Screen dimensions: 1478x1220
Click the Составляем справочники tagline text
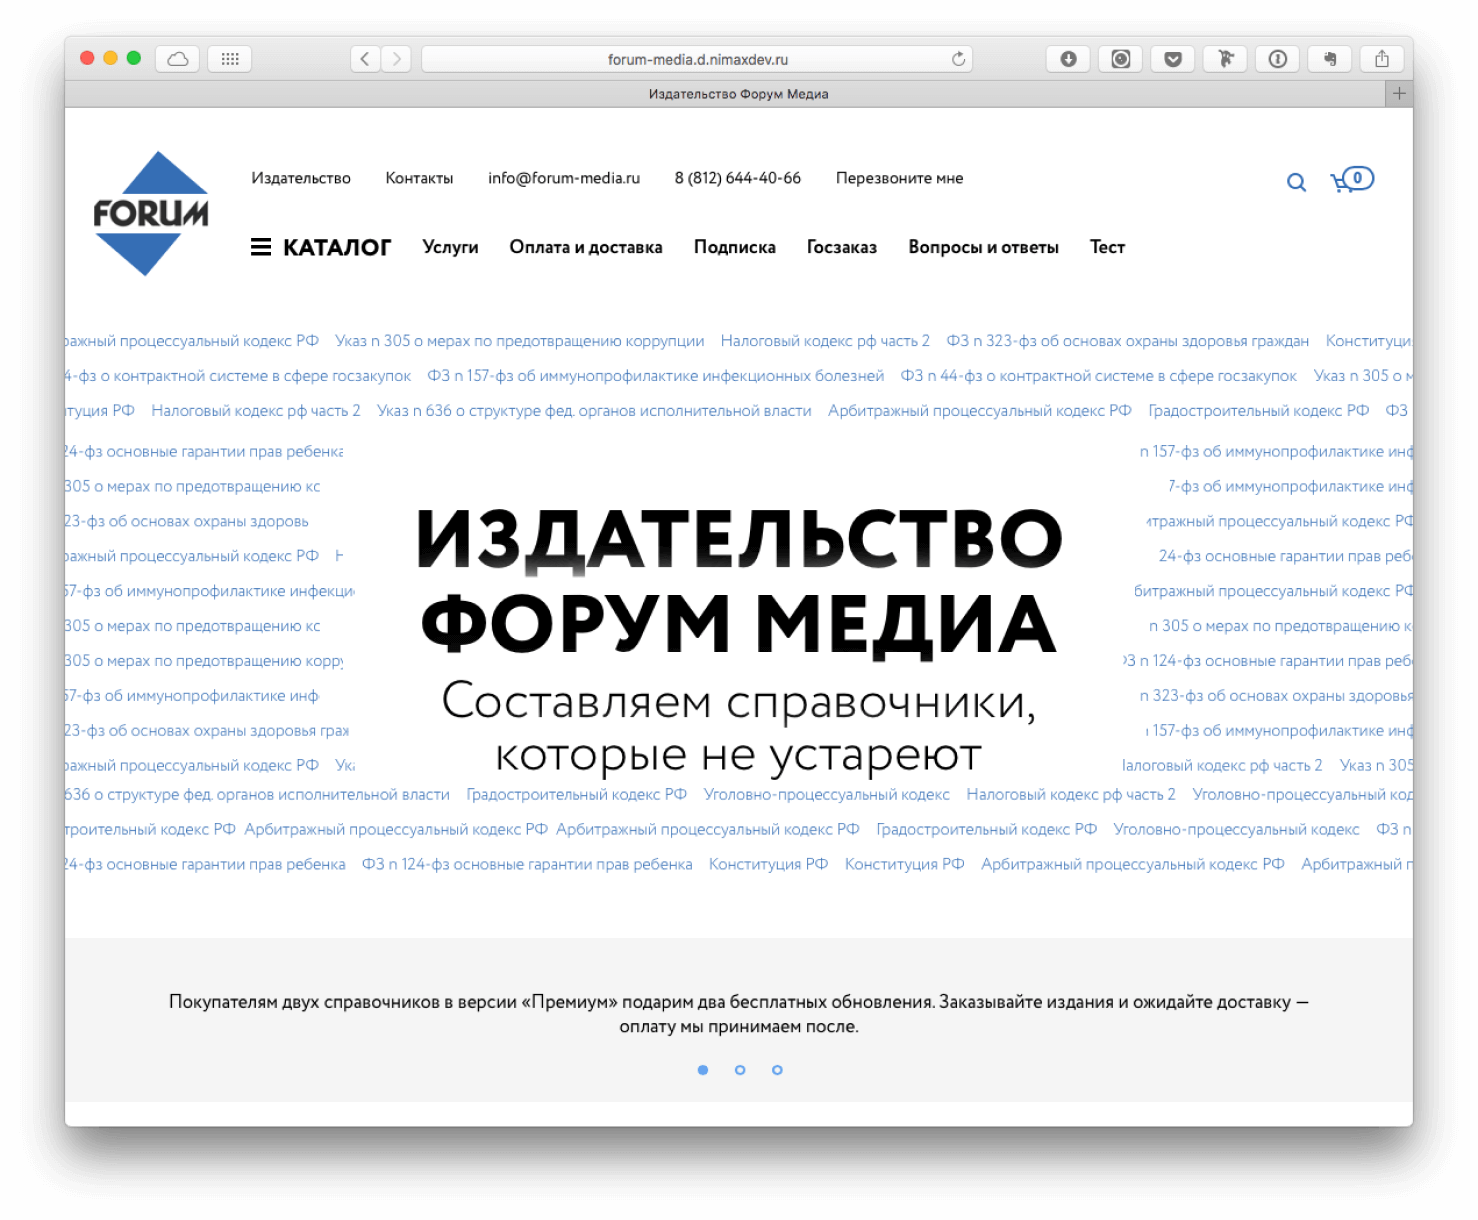[739, 728]
